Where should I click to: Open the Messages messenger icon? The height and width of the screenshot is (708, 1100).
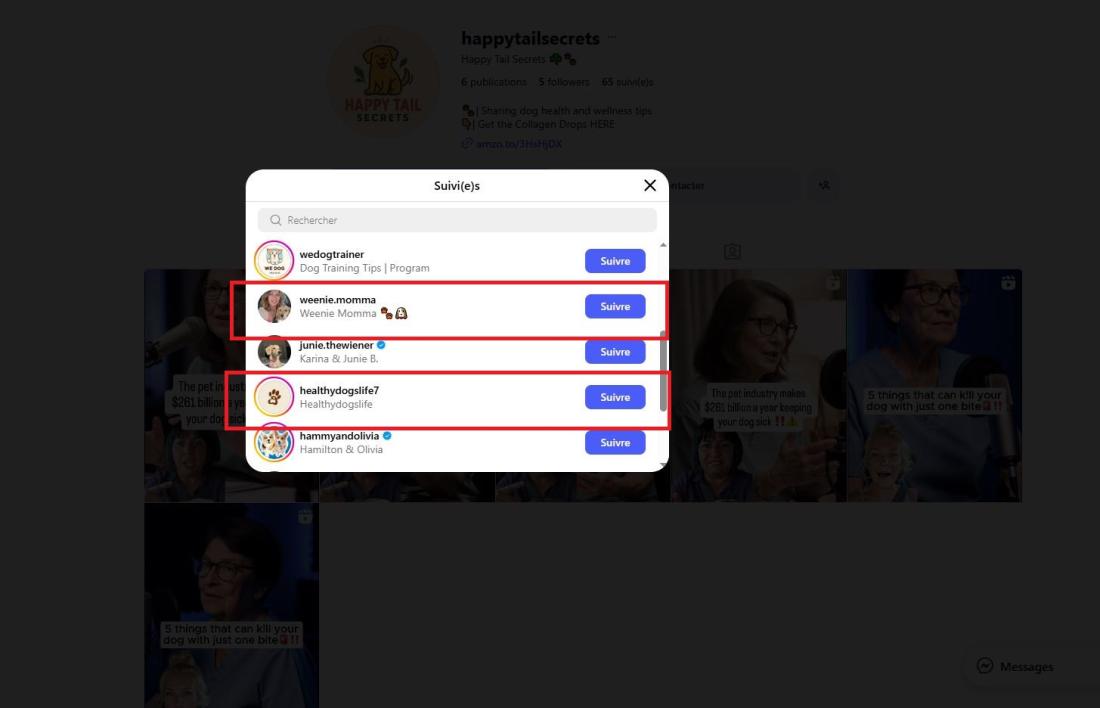(x=984, y=666)
